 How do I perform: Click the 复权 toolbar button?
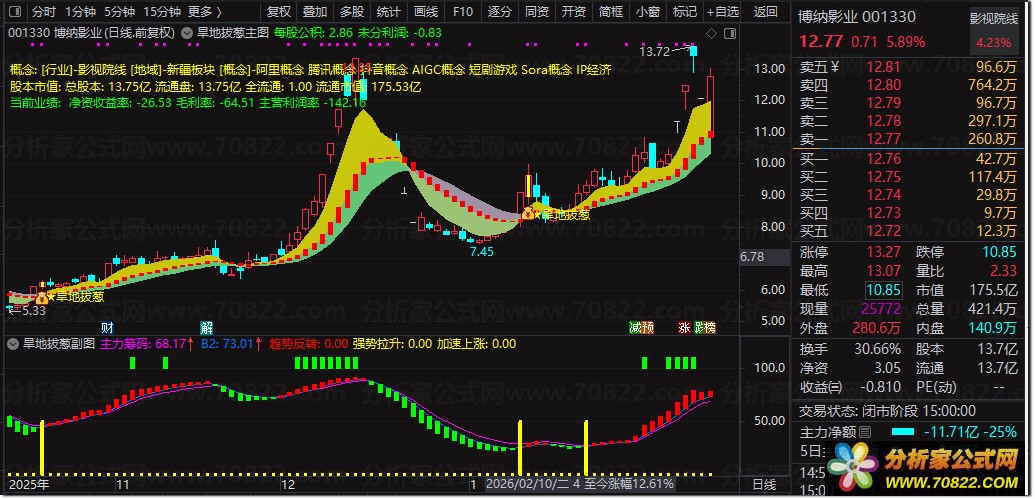pos(278,11)
